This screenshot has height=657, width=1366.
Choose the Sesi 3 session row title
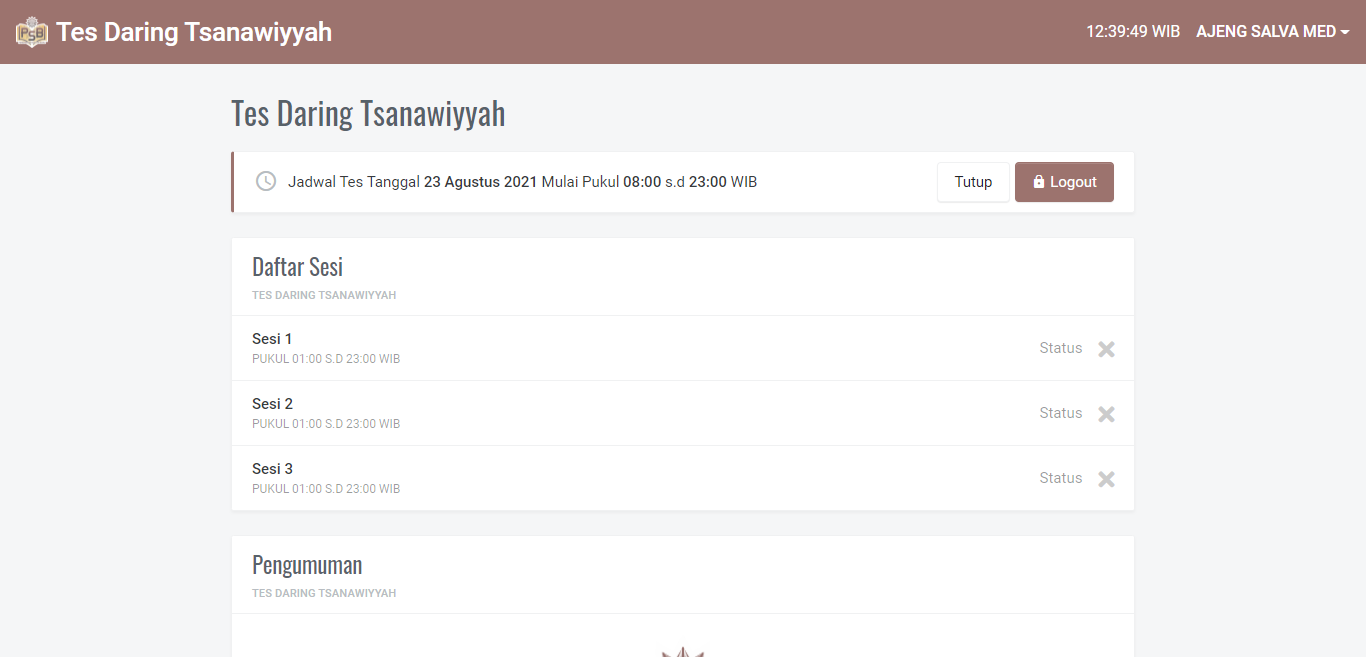pyautogui.click(x=272, y=469)
